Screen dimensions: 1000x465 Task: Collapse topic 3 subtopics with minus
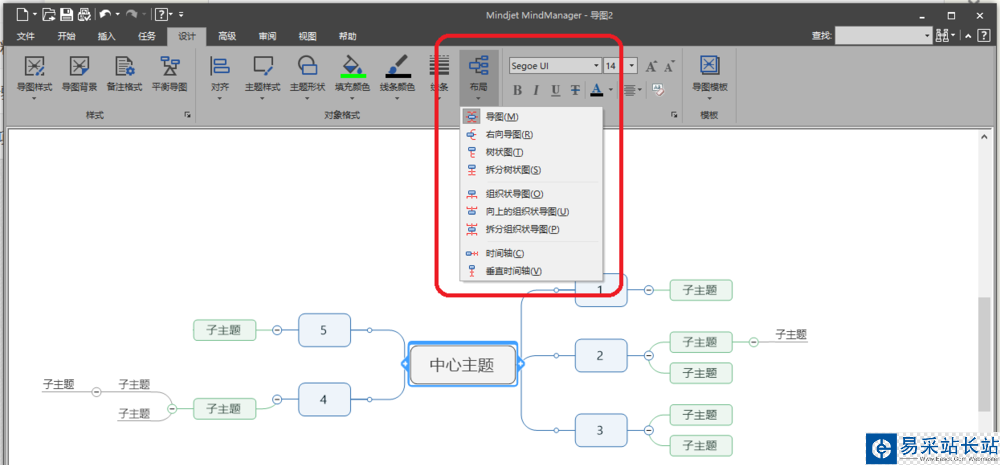click(649, 431)
